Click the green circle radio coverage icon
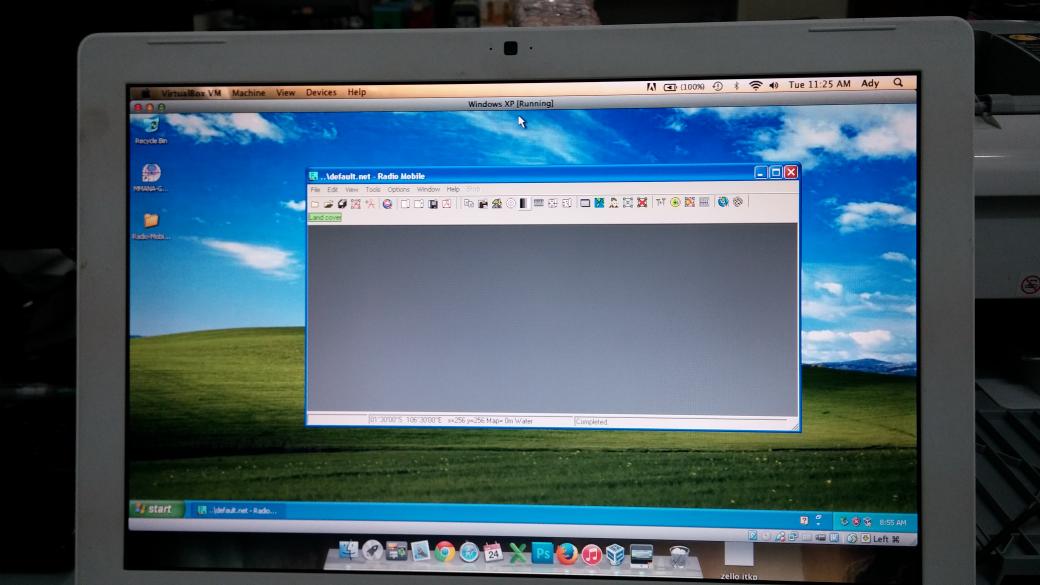 pos(675,202)
